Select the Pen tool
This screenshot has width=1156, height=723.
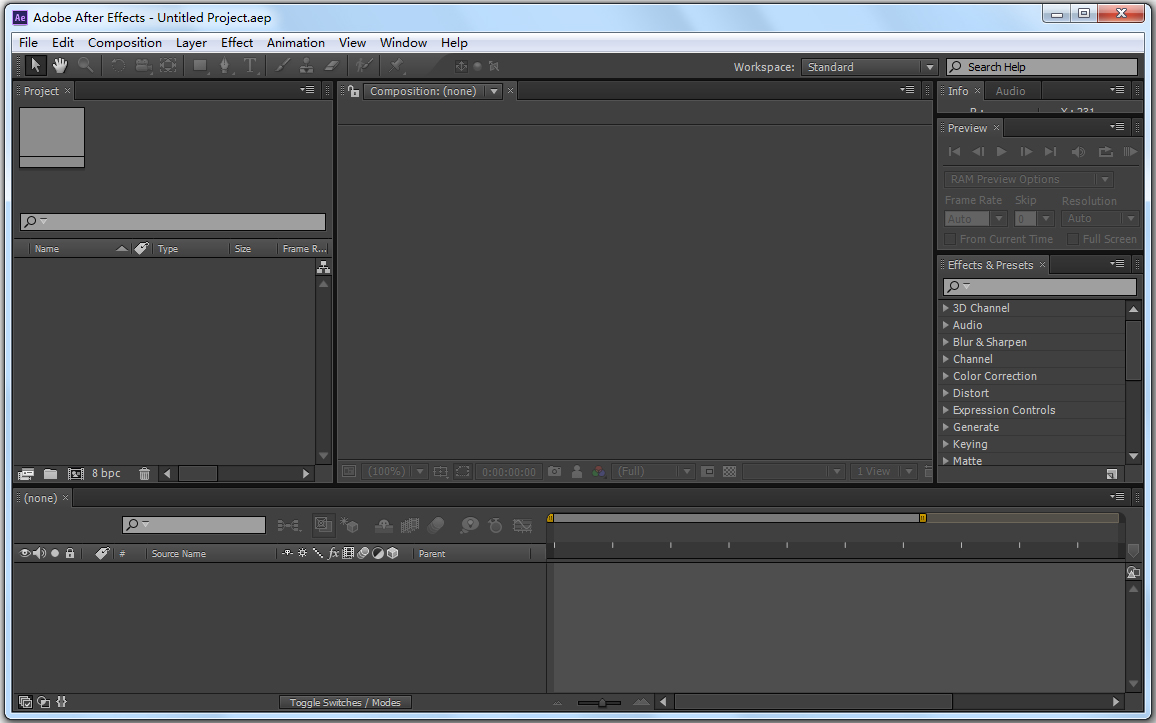[225, 66]
